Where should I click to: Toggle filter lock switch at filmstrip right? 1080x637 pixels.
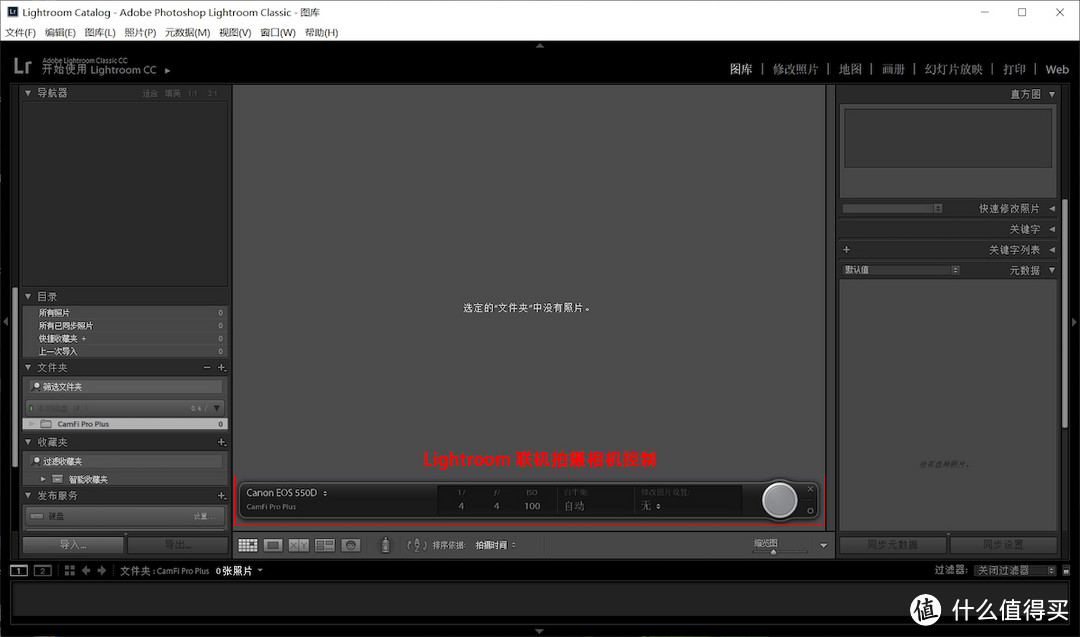[1066, 571]
